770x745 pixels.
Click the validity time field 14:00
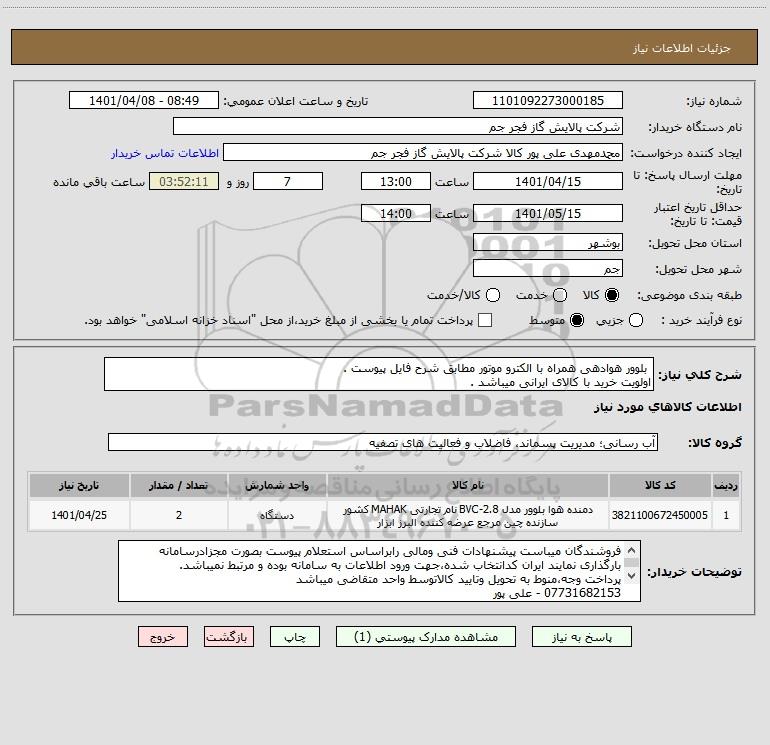click(x=396, y=213)
